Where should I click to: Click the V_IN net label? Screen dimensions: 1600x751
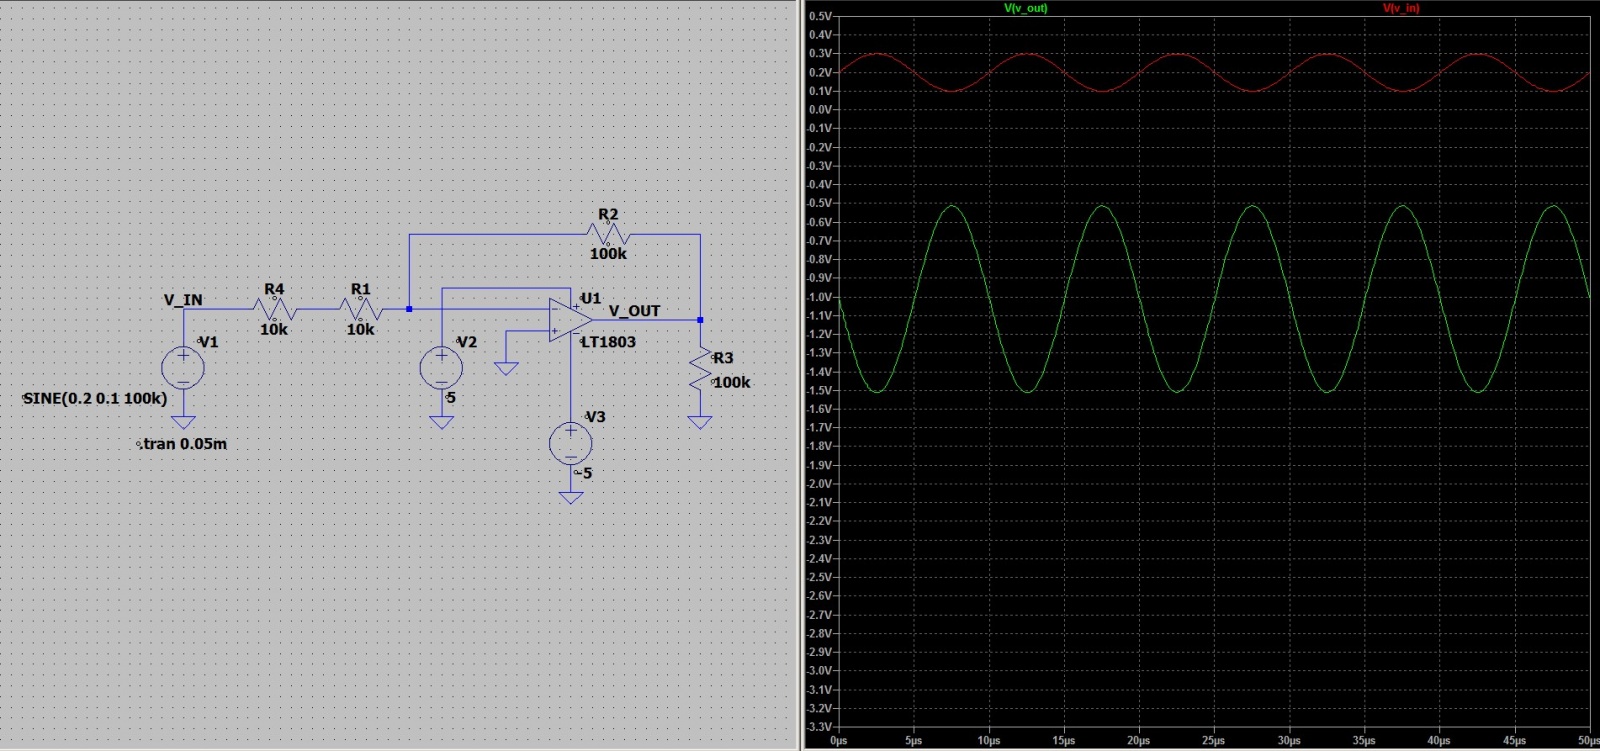click(183, 299)
